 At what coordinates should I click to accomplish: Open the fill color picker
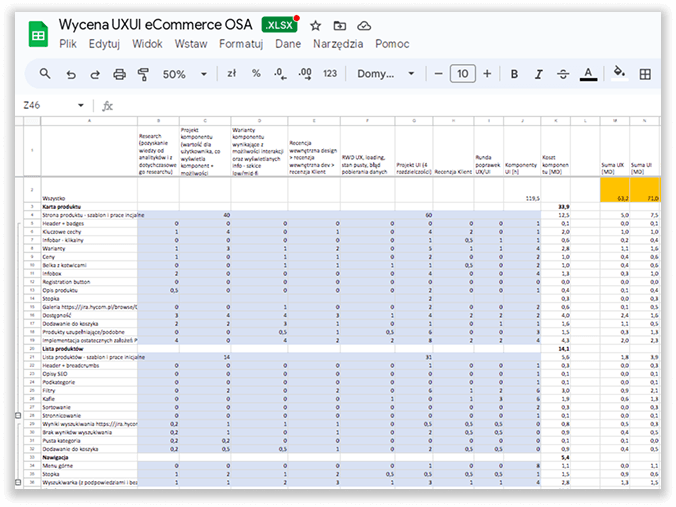coord(620,73)
